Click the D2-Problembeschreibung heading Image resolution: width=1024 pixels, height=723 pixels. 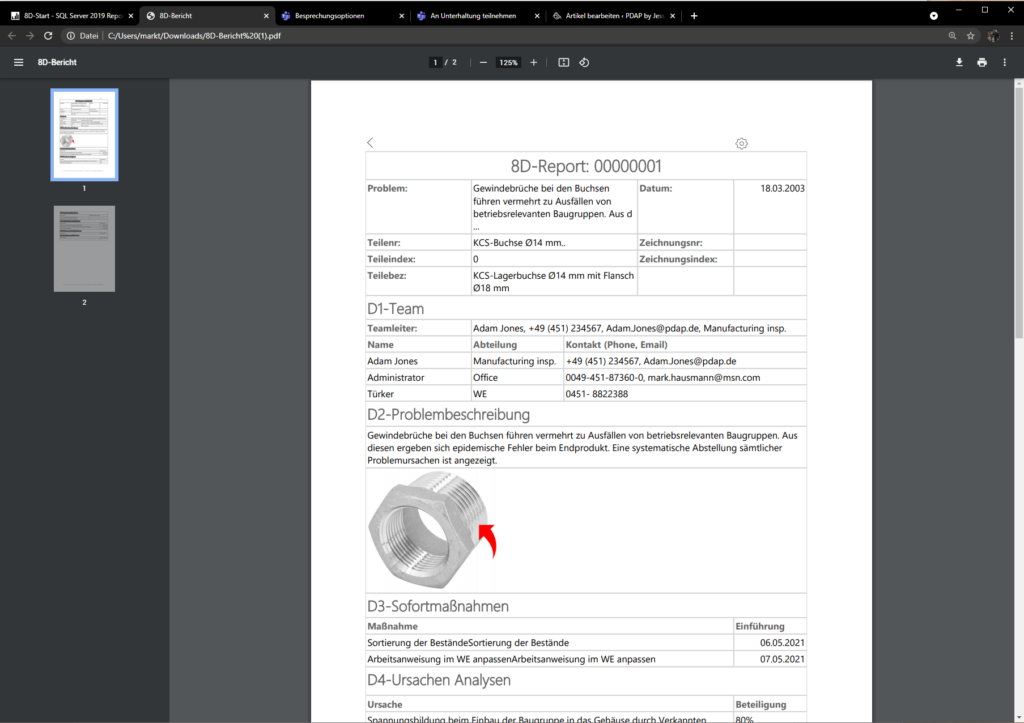coord(448,415)
